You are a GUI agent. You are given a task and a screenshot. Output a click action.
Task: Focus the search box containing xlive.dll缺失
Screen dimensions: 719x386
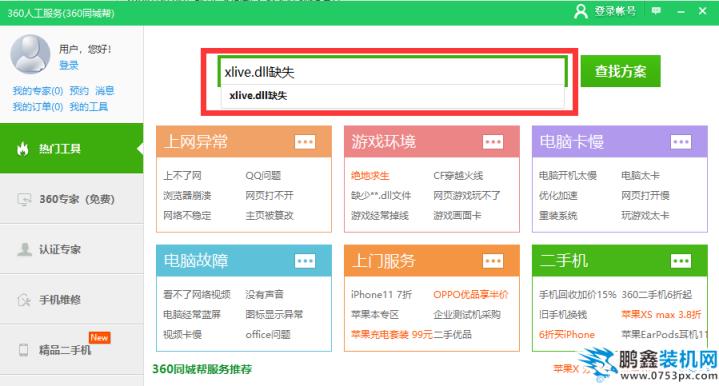coord(392,72)
